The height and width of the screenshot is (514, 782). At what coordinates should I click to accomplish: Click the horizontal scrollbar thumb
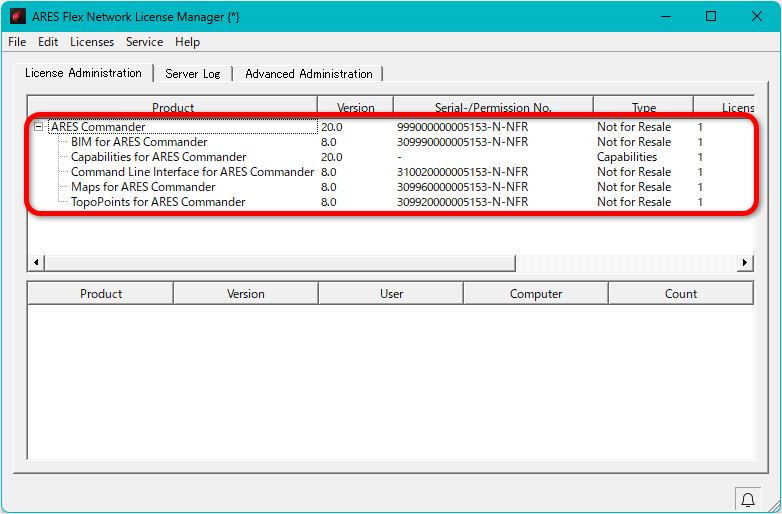click(280, 262)
